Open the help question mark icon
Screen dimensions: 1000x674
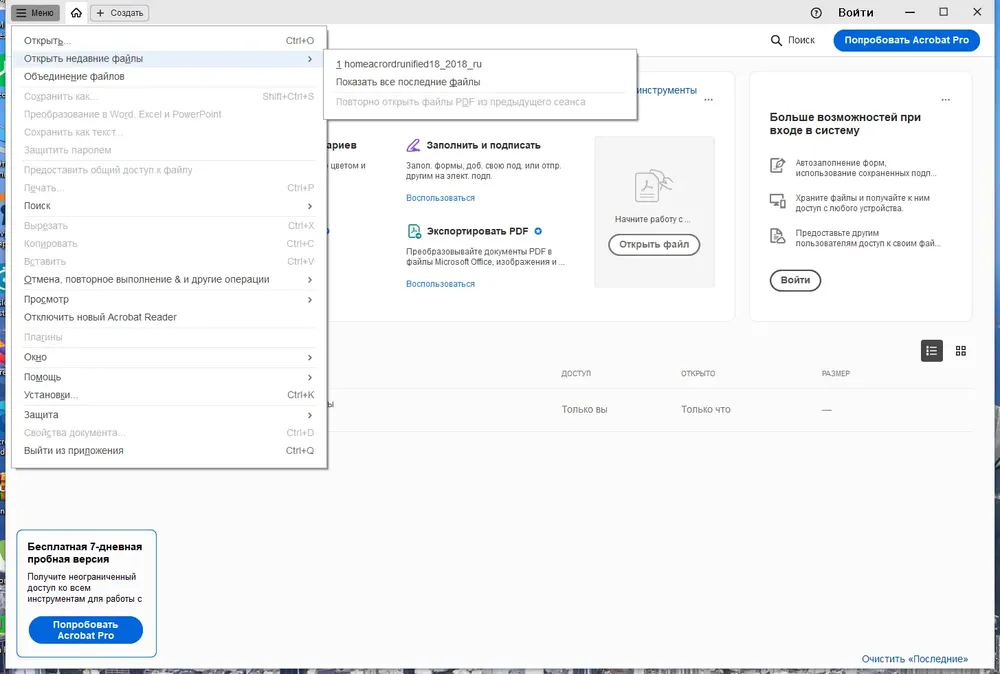point(816,13)
